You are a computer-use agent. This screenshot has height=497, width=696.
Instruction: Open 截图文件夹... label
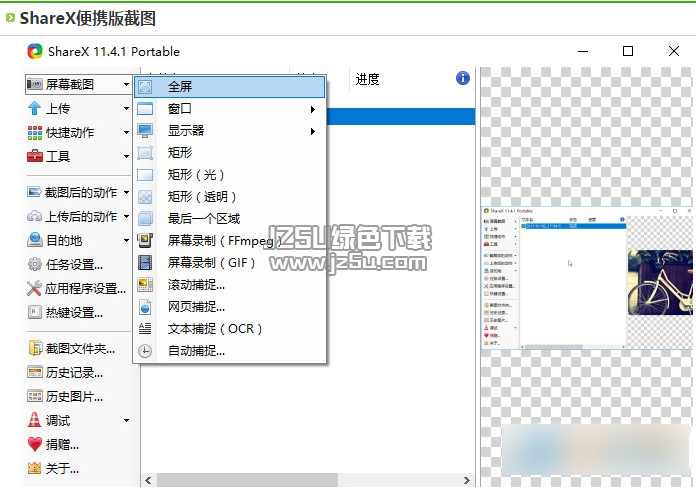80,348
